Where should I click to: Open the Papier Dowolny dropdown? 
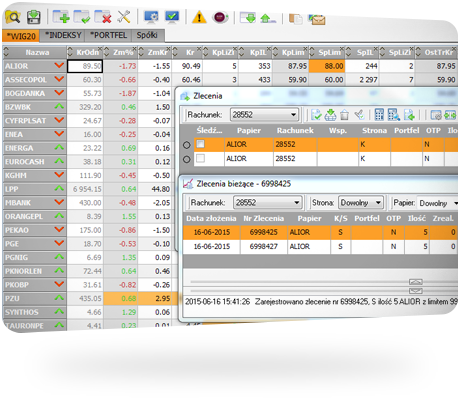pyautogui.click(x=438, y=203)
